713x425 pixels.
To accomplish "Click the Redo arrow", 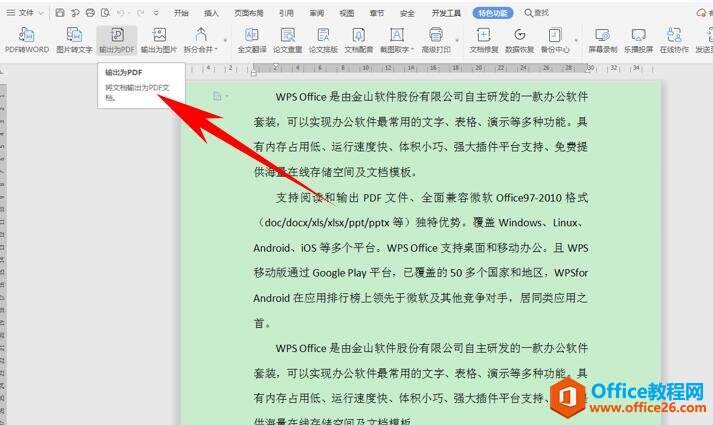I will point(141,13).
